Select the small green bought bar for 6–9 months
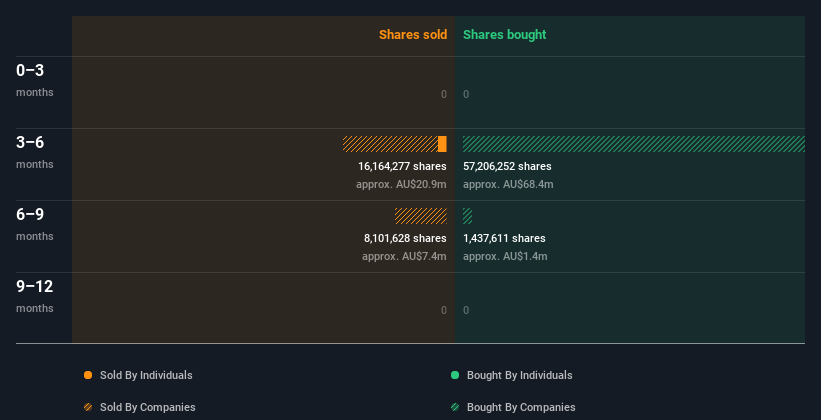The image size is (821, 420). click(x=468, y=216)
